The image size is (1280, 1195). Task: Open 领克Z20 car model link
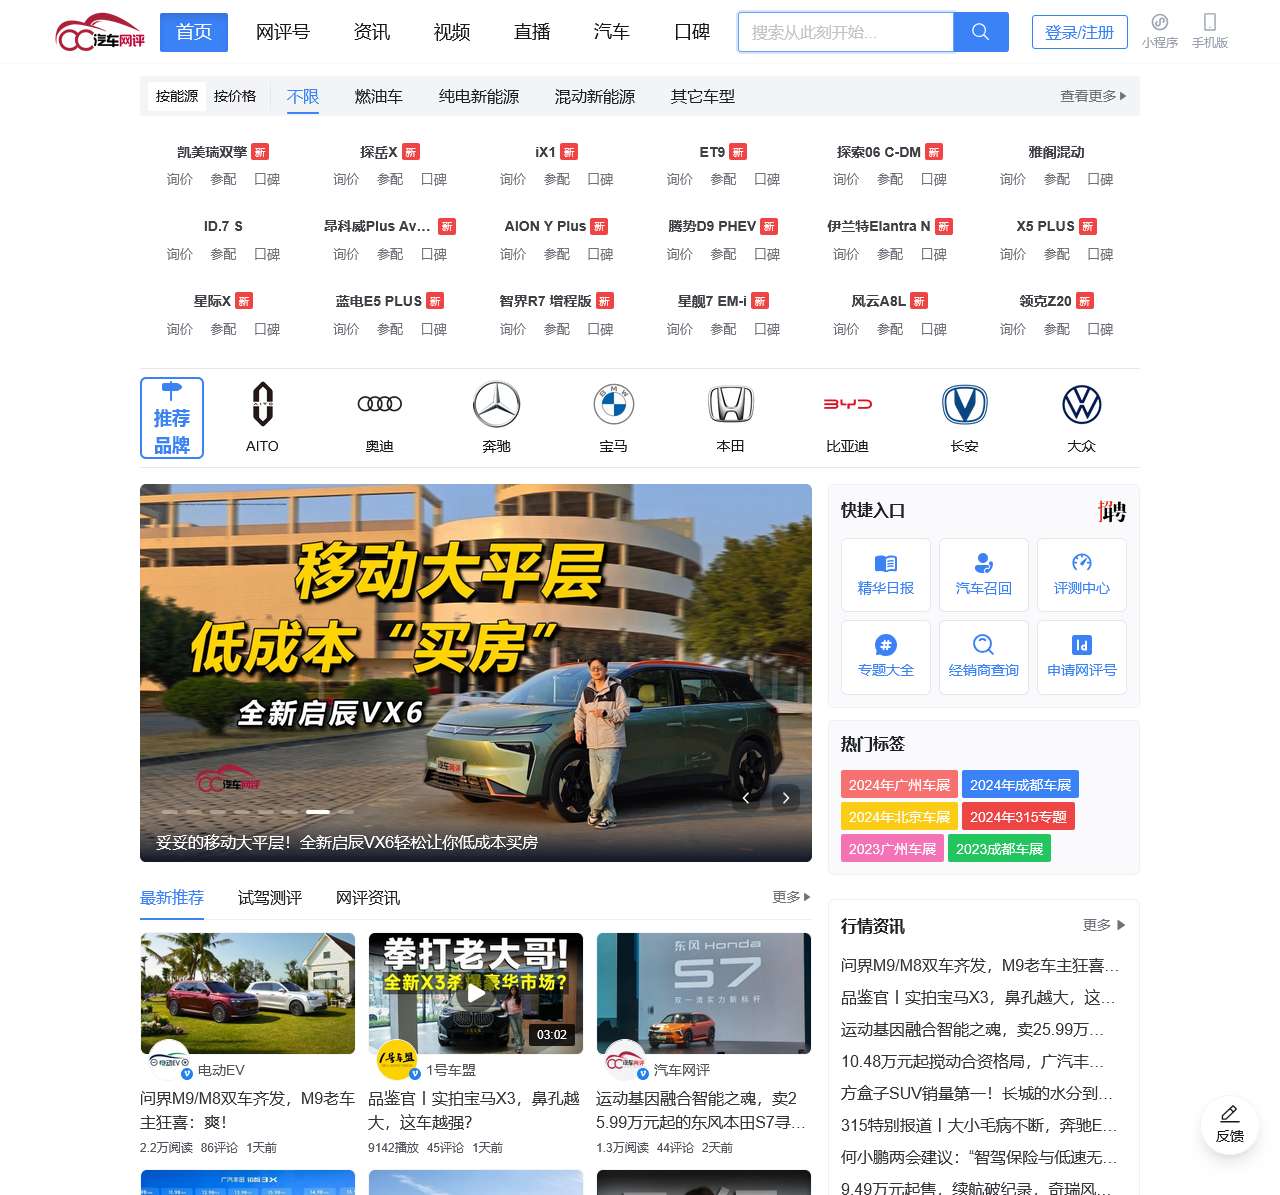coord(1046,301)
